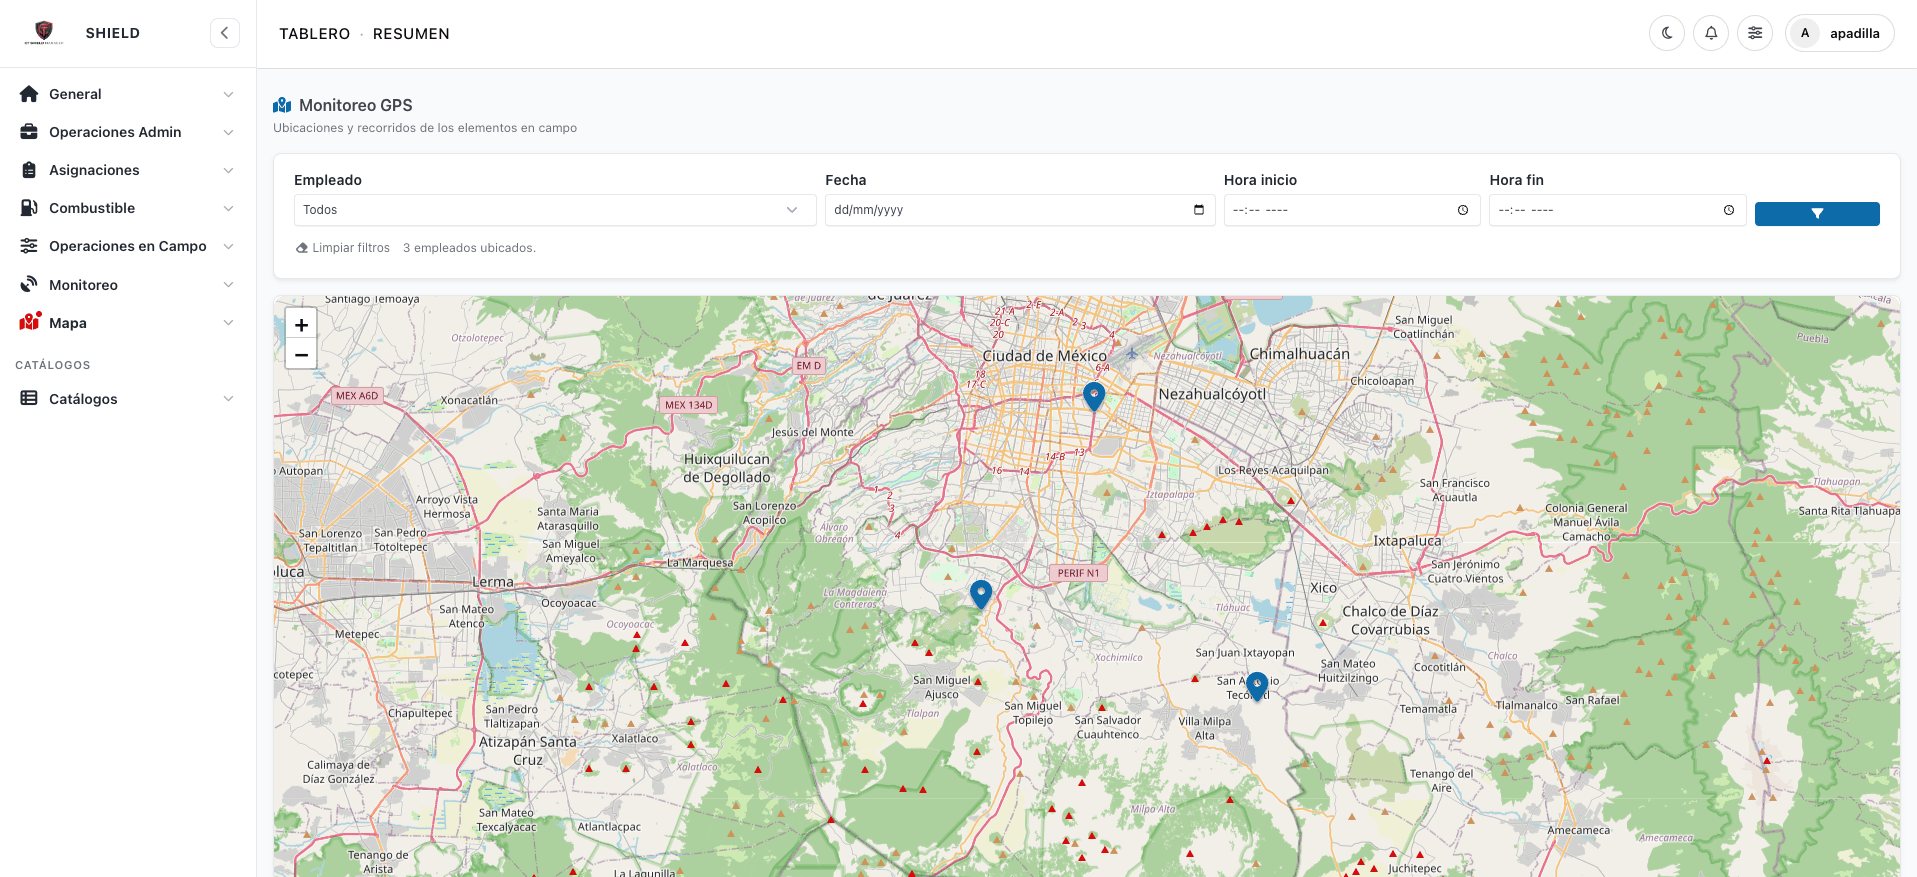Expand the Monitoreo chevron

(x=228, y=285)
